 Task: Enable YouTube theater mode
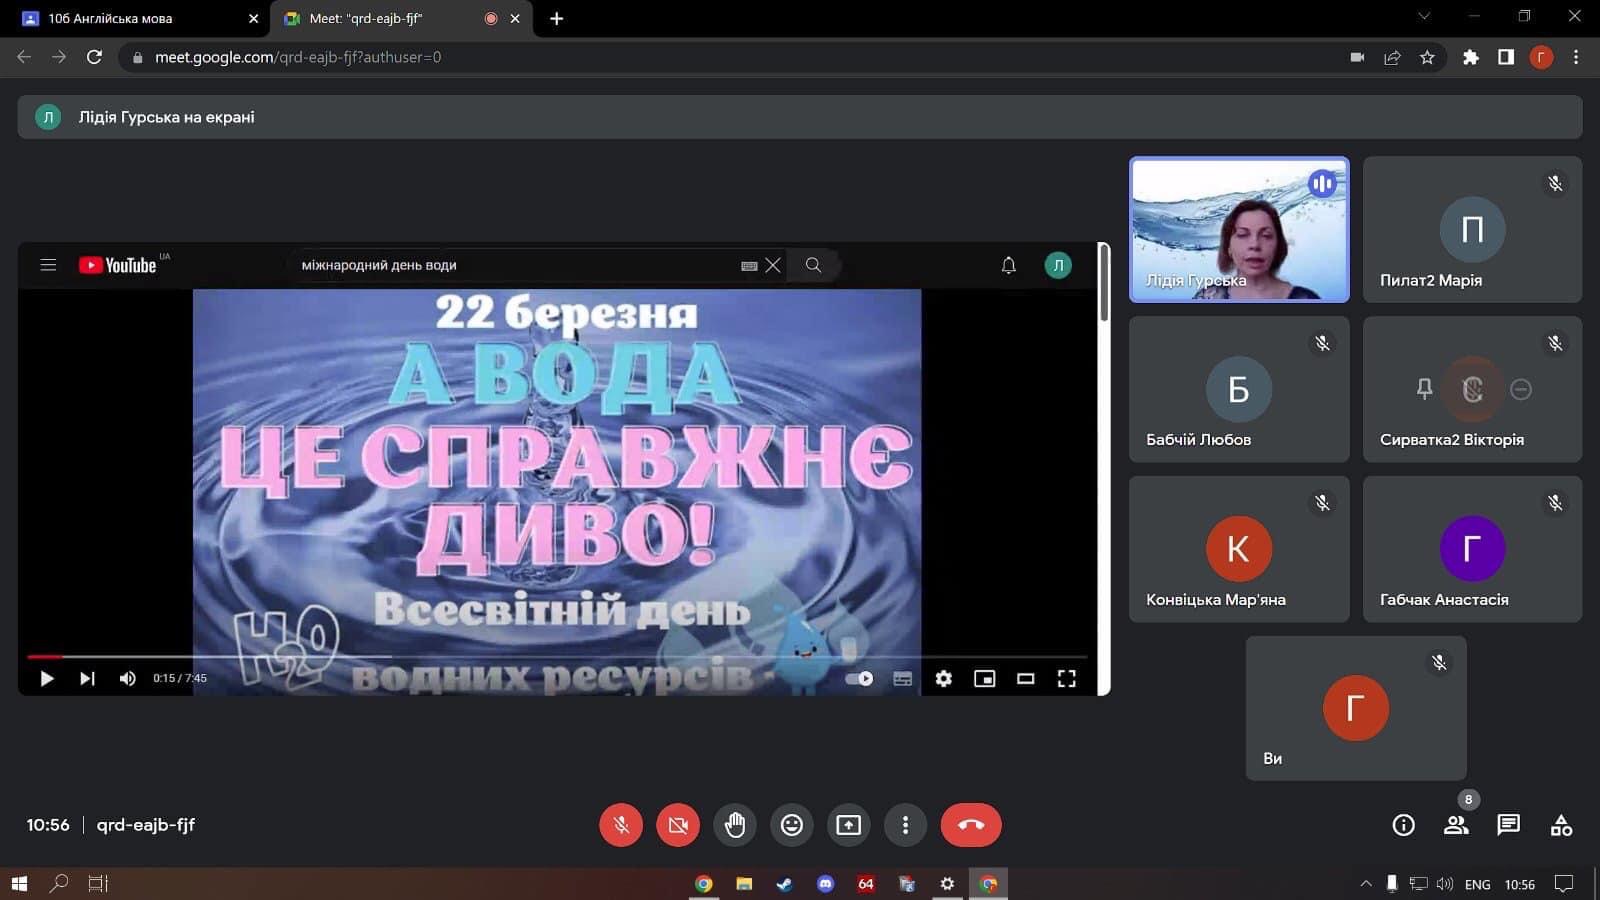click(x=1025, y=678)
